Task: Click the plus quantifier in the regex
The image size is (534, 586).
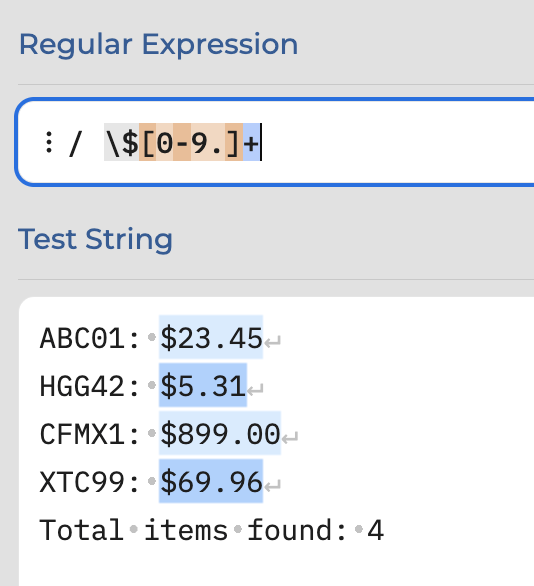Action: point(251,142)
